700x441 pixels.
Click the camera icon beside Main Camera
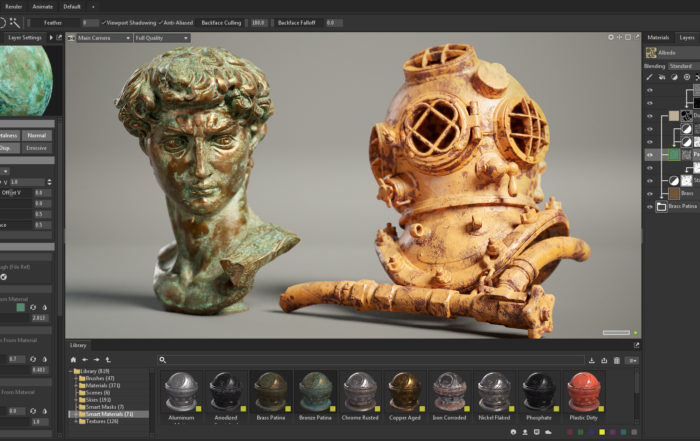pyautogui.click(x=71, y=38)
